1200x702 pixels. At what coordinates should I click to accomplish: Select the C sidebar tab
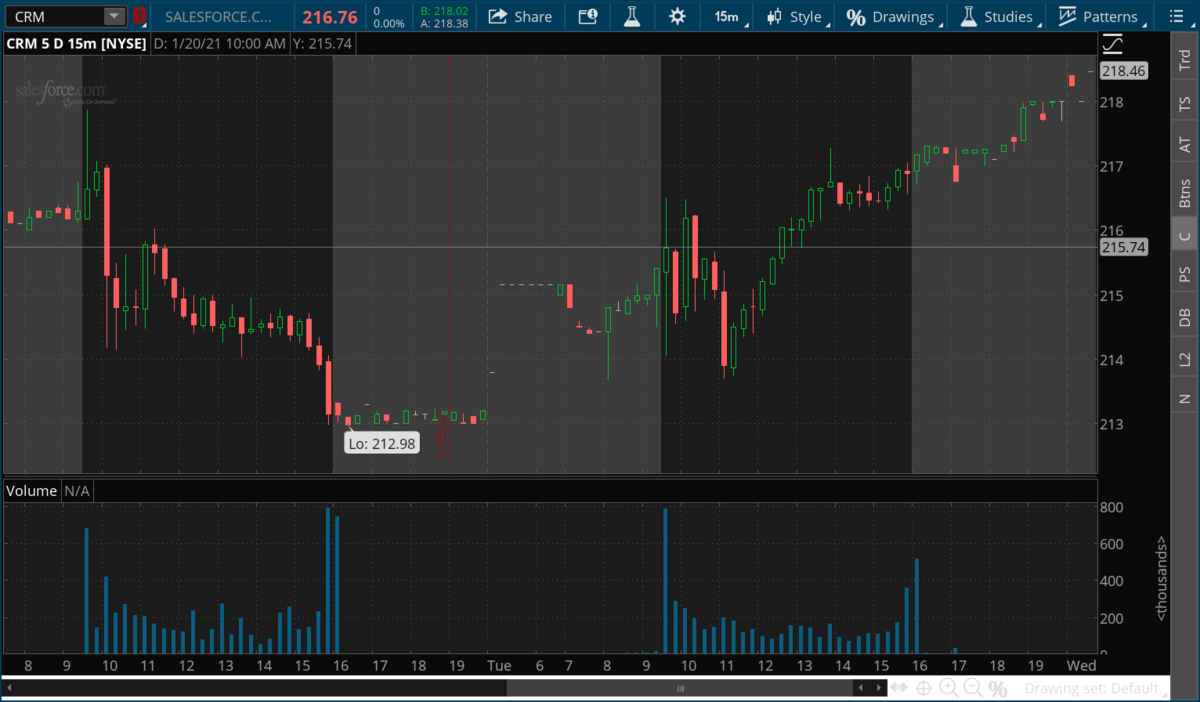pyautogui.click(x=1185, y=236)
